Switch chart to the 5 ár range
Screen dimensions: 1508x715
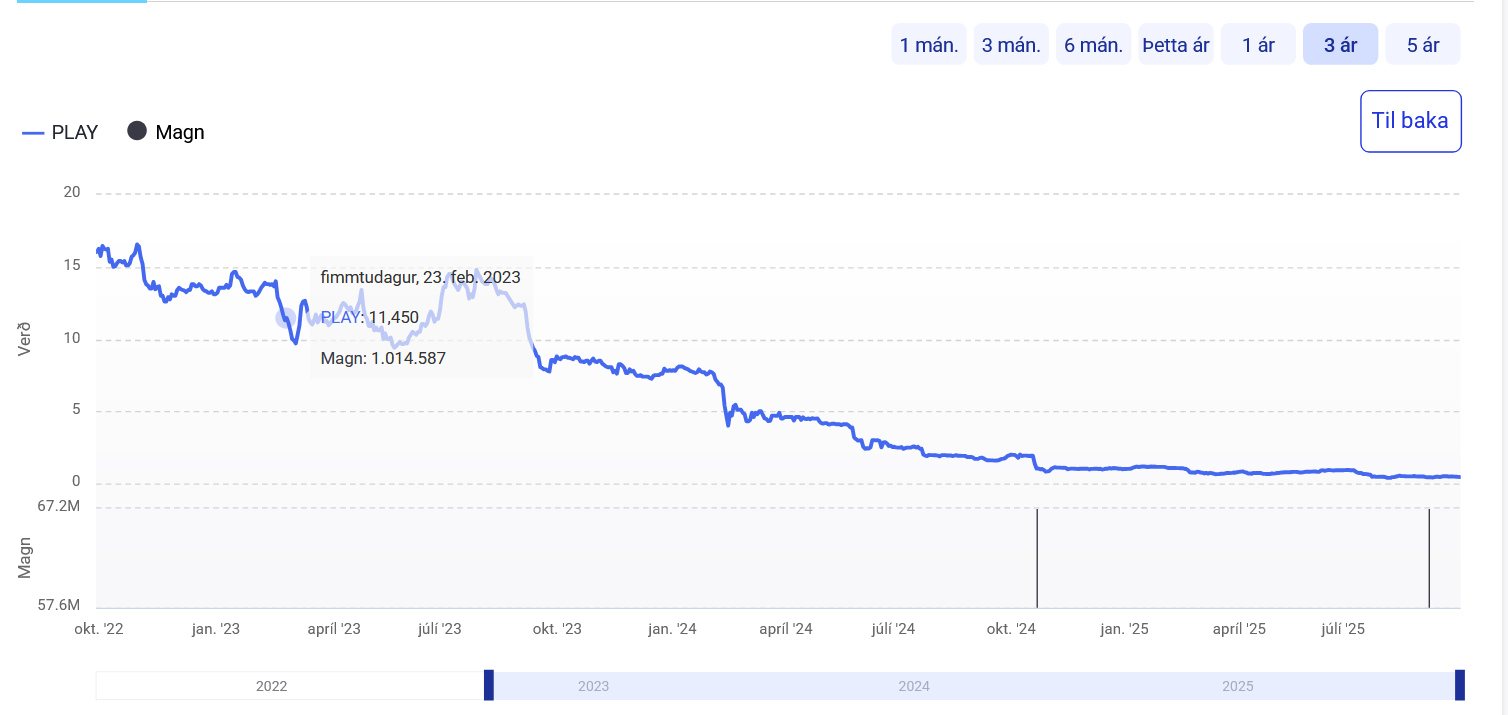click(x=1422, y=45)
